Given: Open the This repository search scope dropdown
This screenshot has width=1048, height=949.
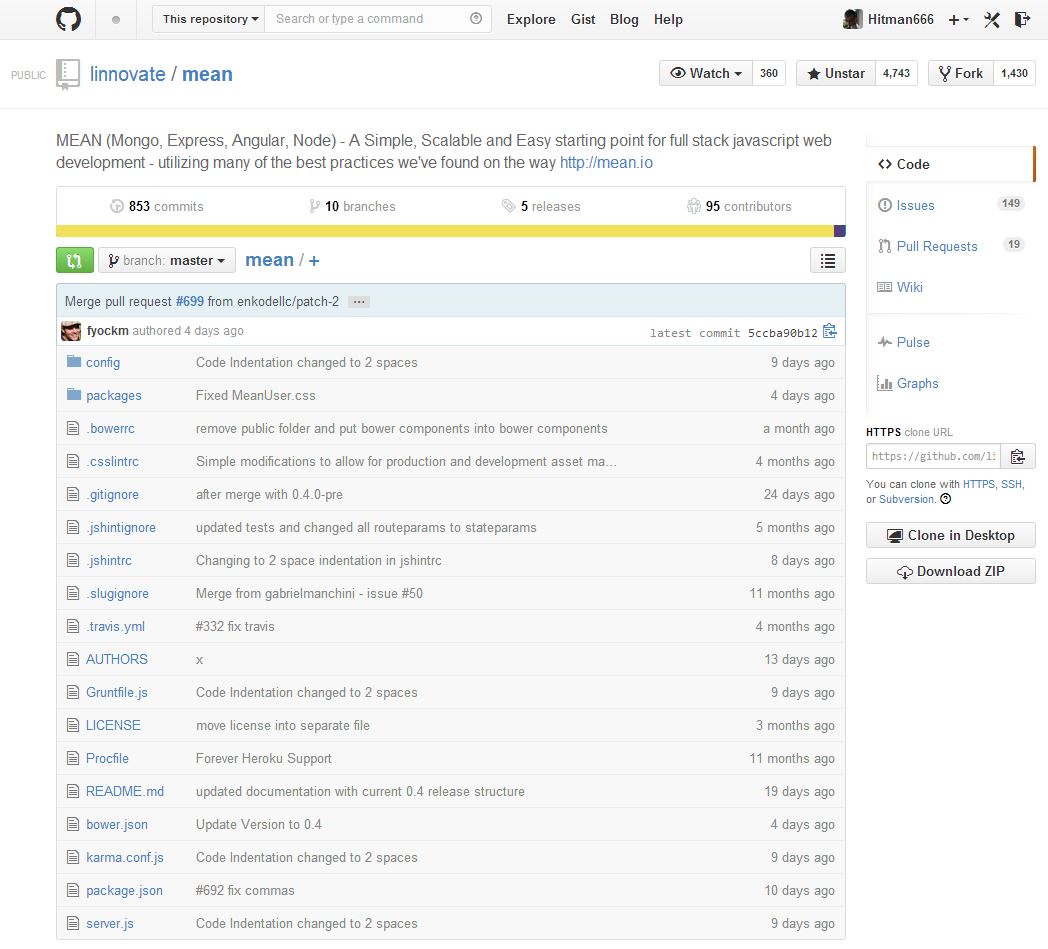Looking at the screenshot, I should tap(209, 19).
